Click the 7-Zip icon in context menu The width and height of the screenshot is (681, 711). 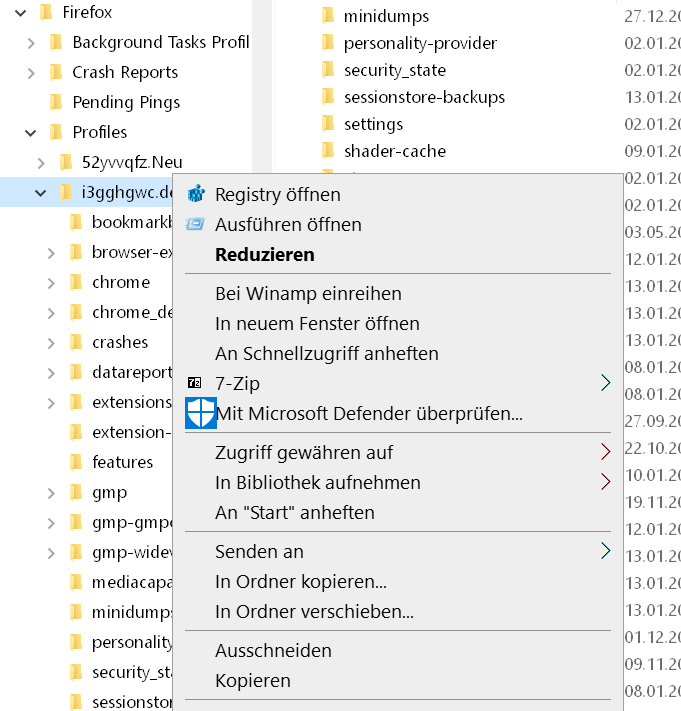(195, 382)
